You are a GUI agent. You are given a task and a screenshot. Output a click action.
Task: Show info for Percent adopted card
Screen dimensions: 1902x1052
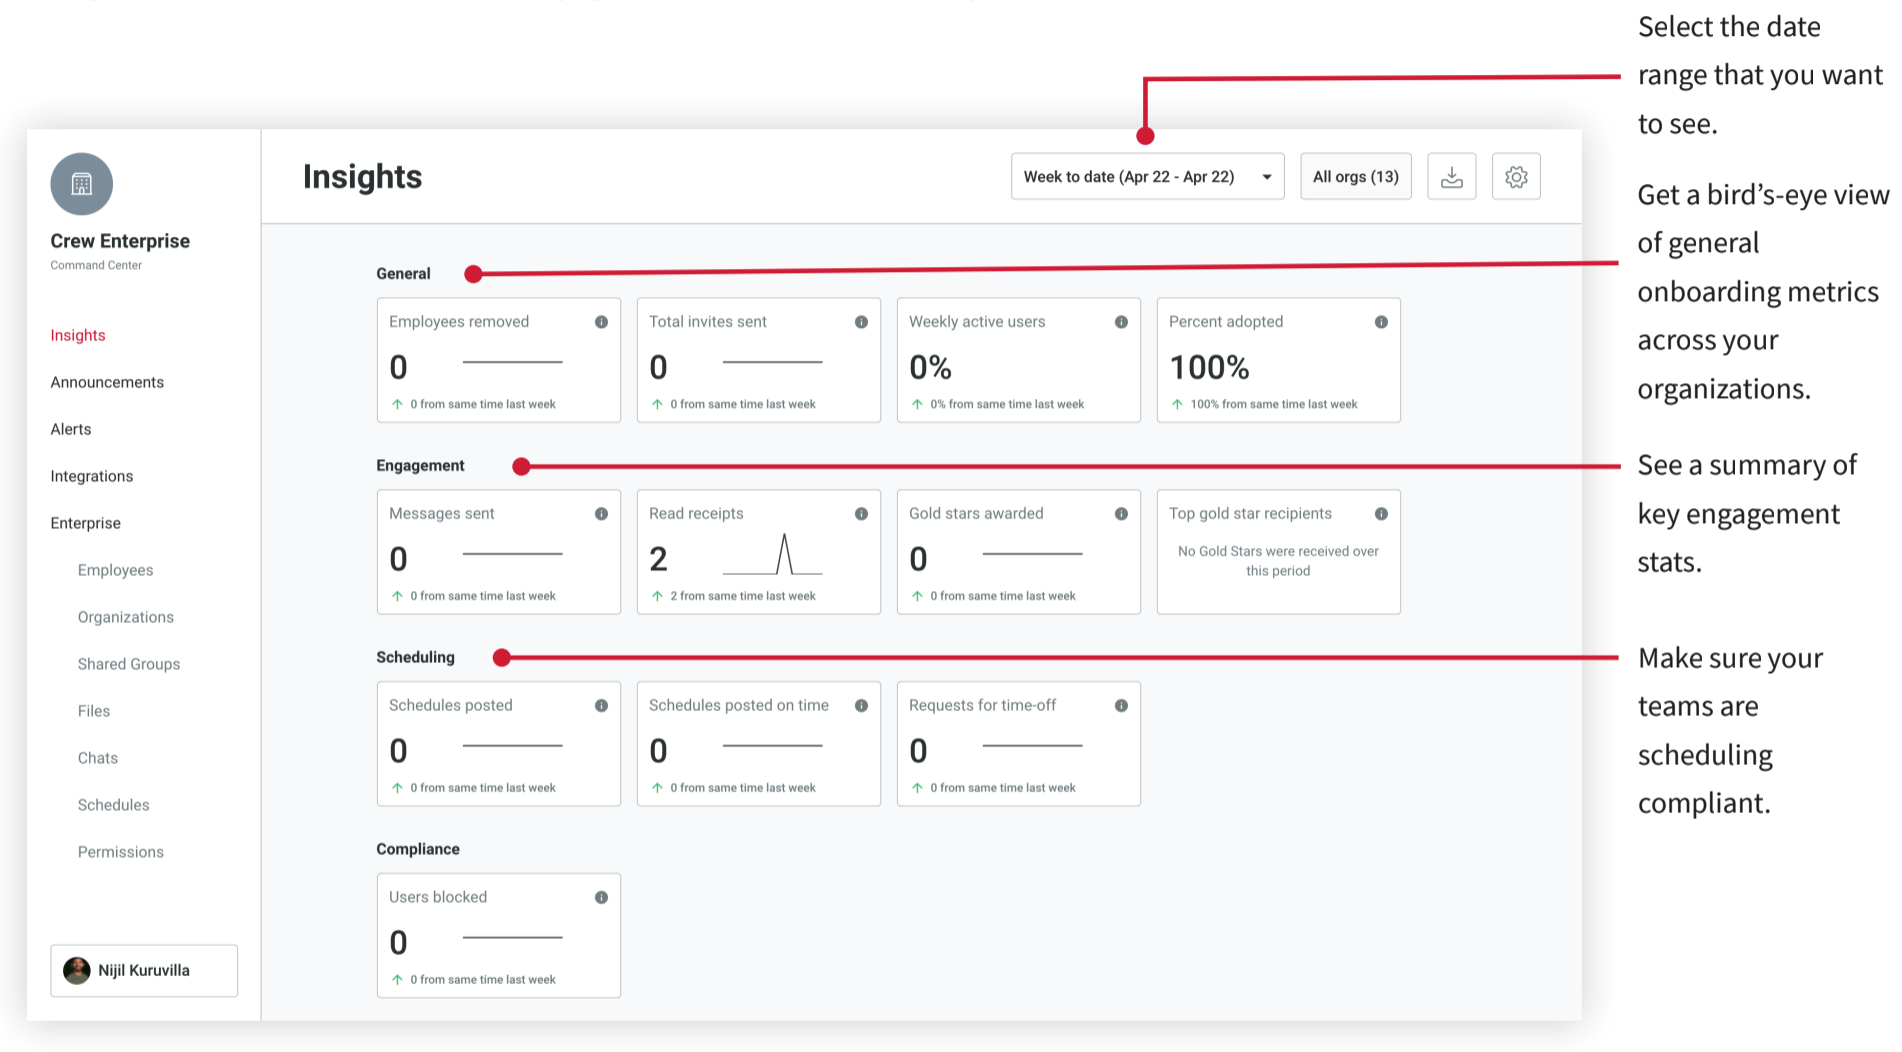[1381, 322]
